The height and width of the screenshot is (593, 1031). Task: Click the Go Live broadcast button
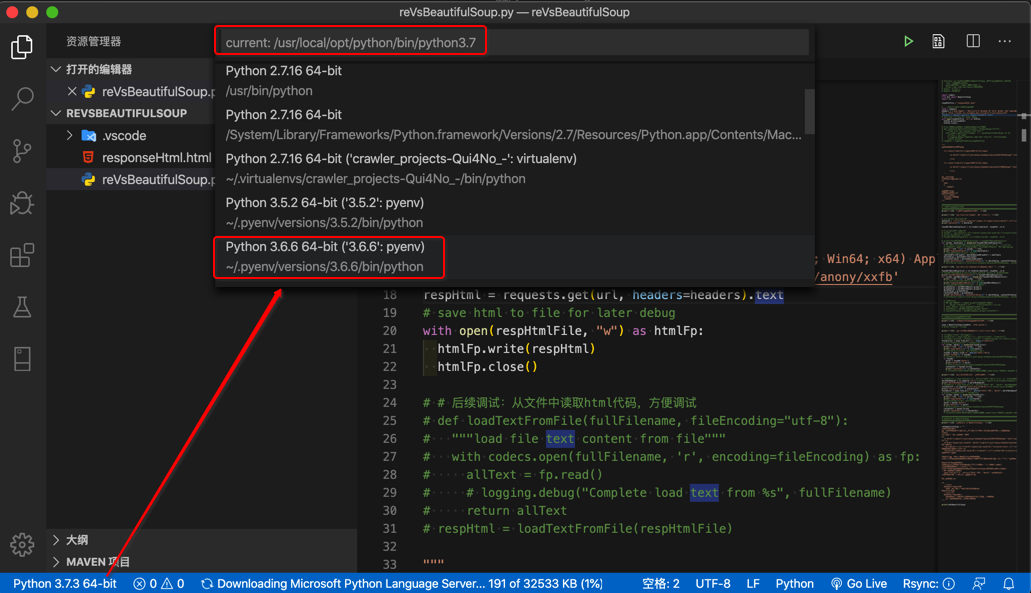click(859, 584)
